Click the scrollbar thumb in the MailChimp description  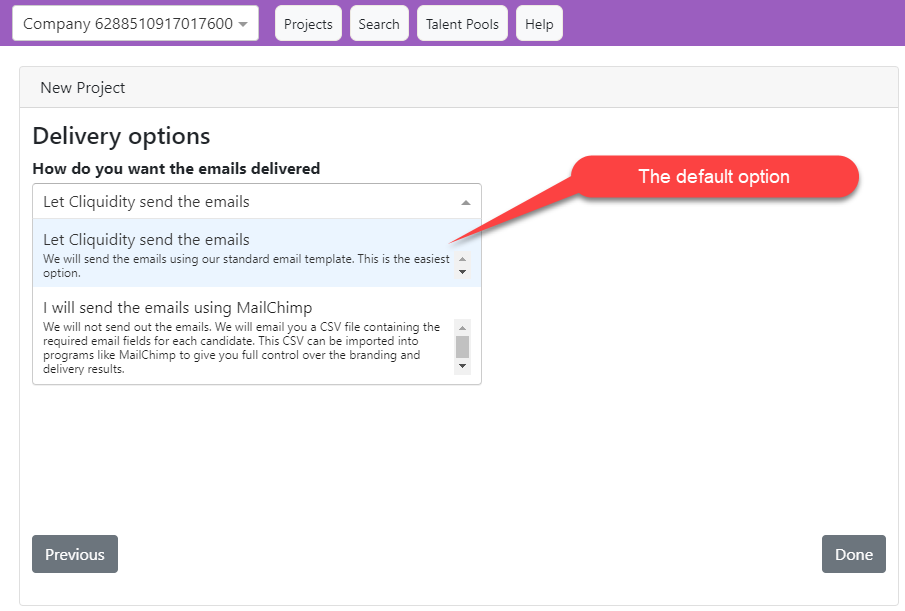point(462,346)
